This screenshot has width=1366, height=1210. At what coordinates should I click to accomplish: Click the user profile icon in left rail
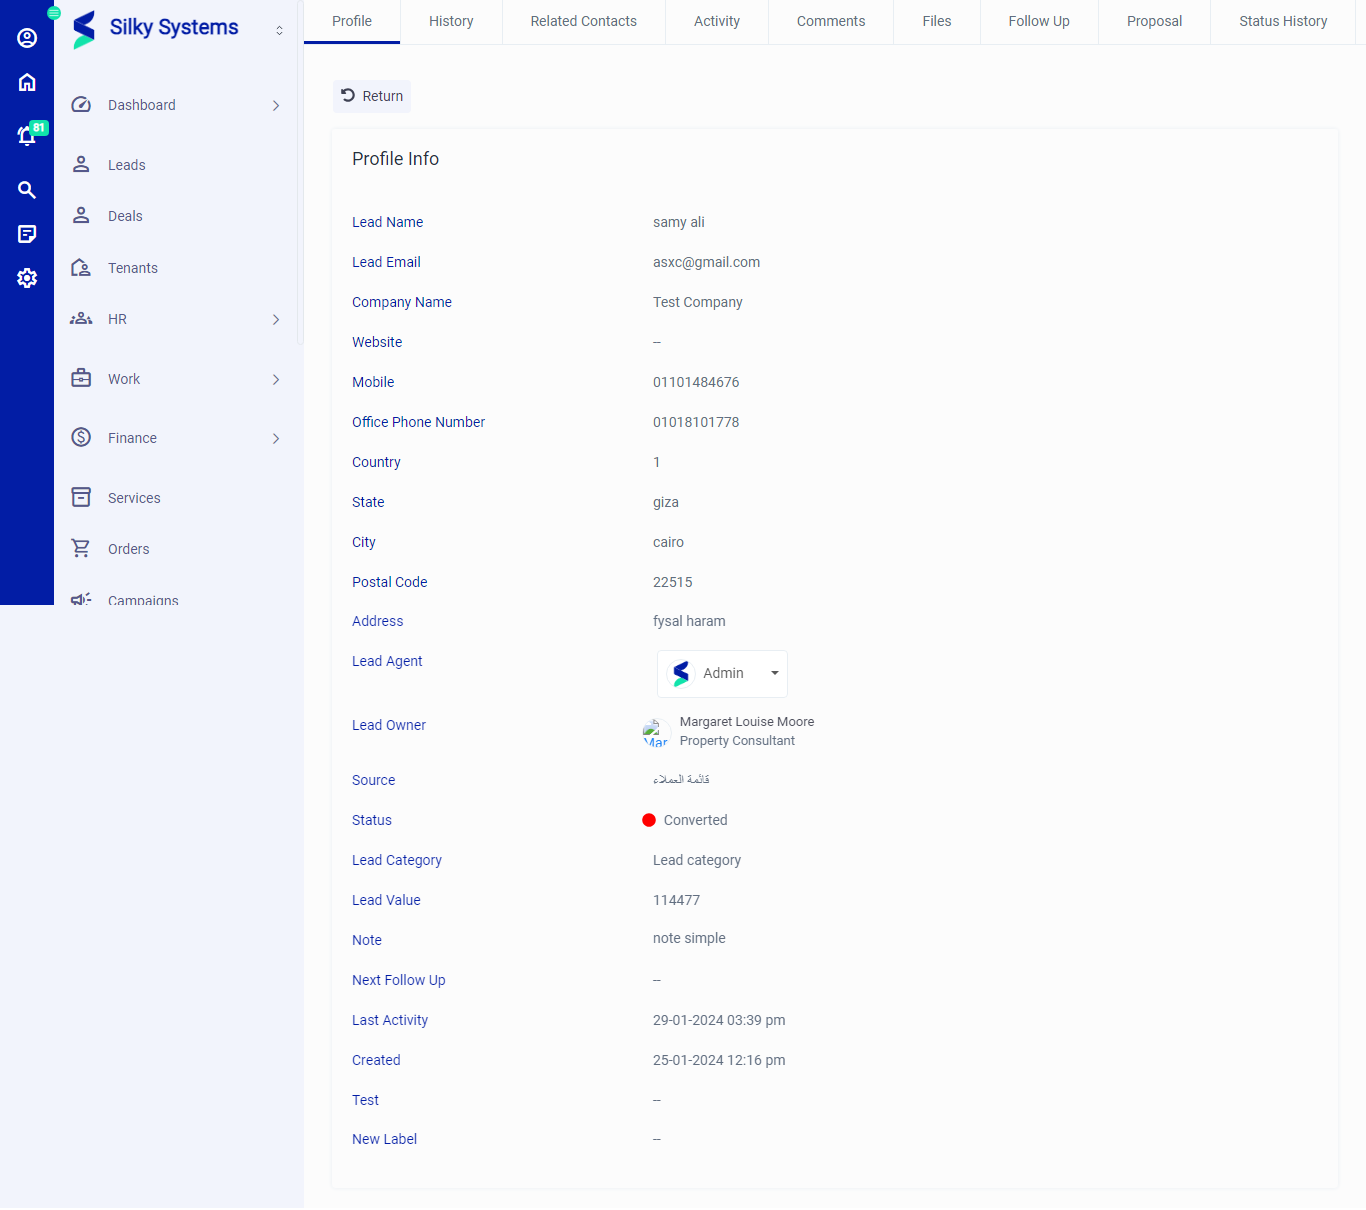(x=27, y=38)
